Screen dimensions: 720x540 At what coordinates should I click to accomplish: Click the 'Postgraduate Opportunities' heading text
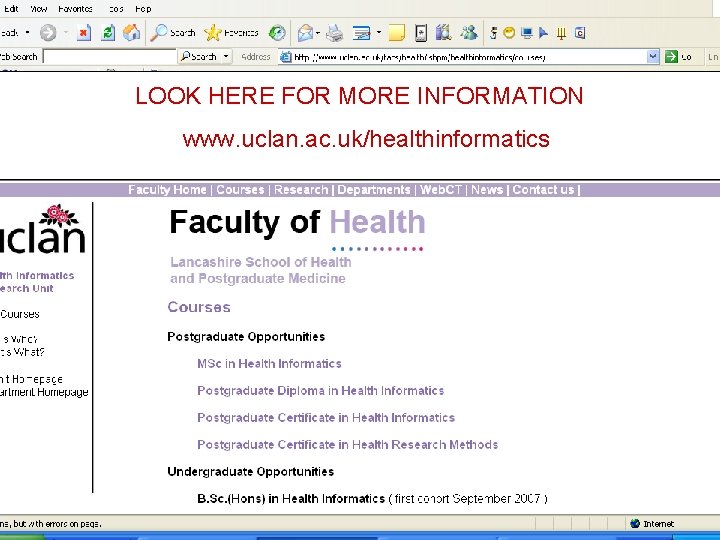[x=246, y=337]
